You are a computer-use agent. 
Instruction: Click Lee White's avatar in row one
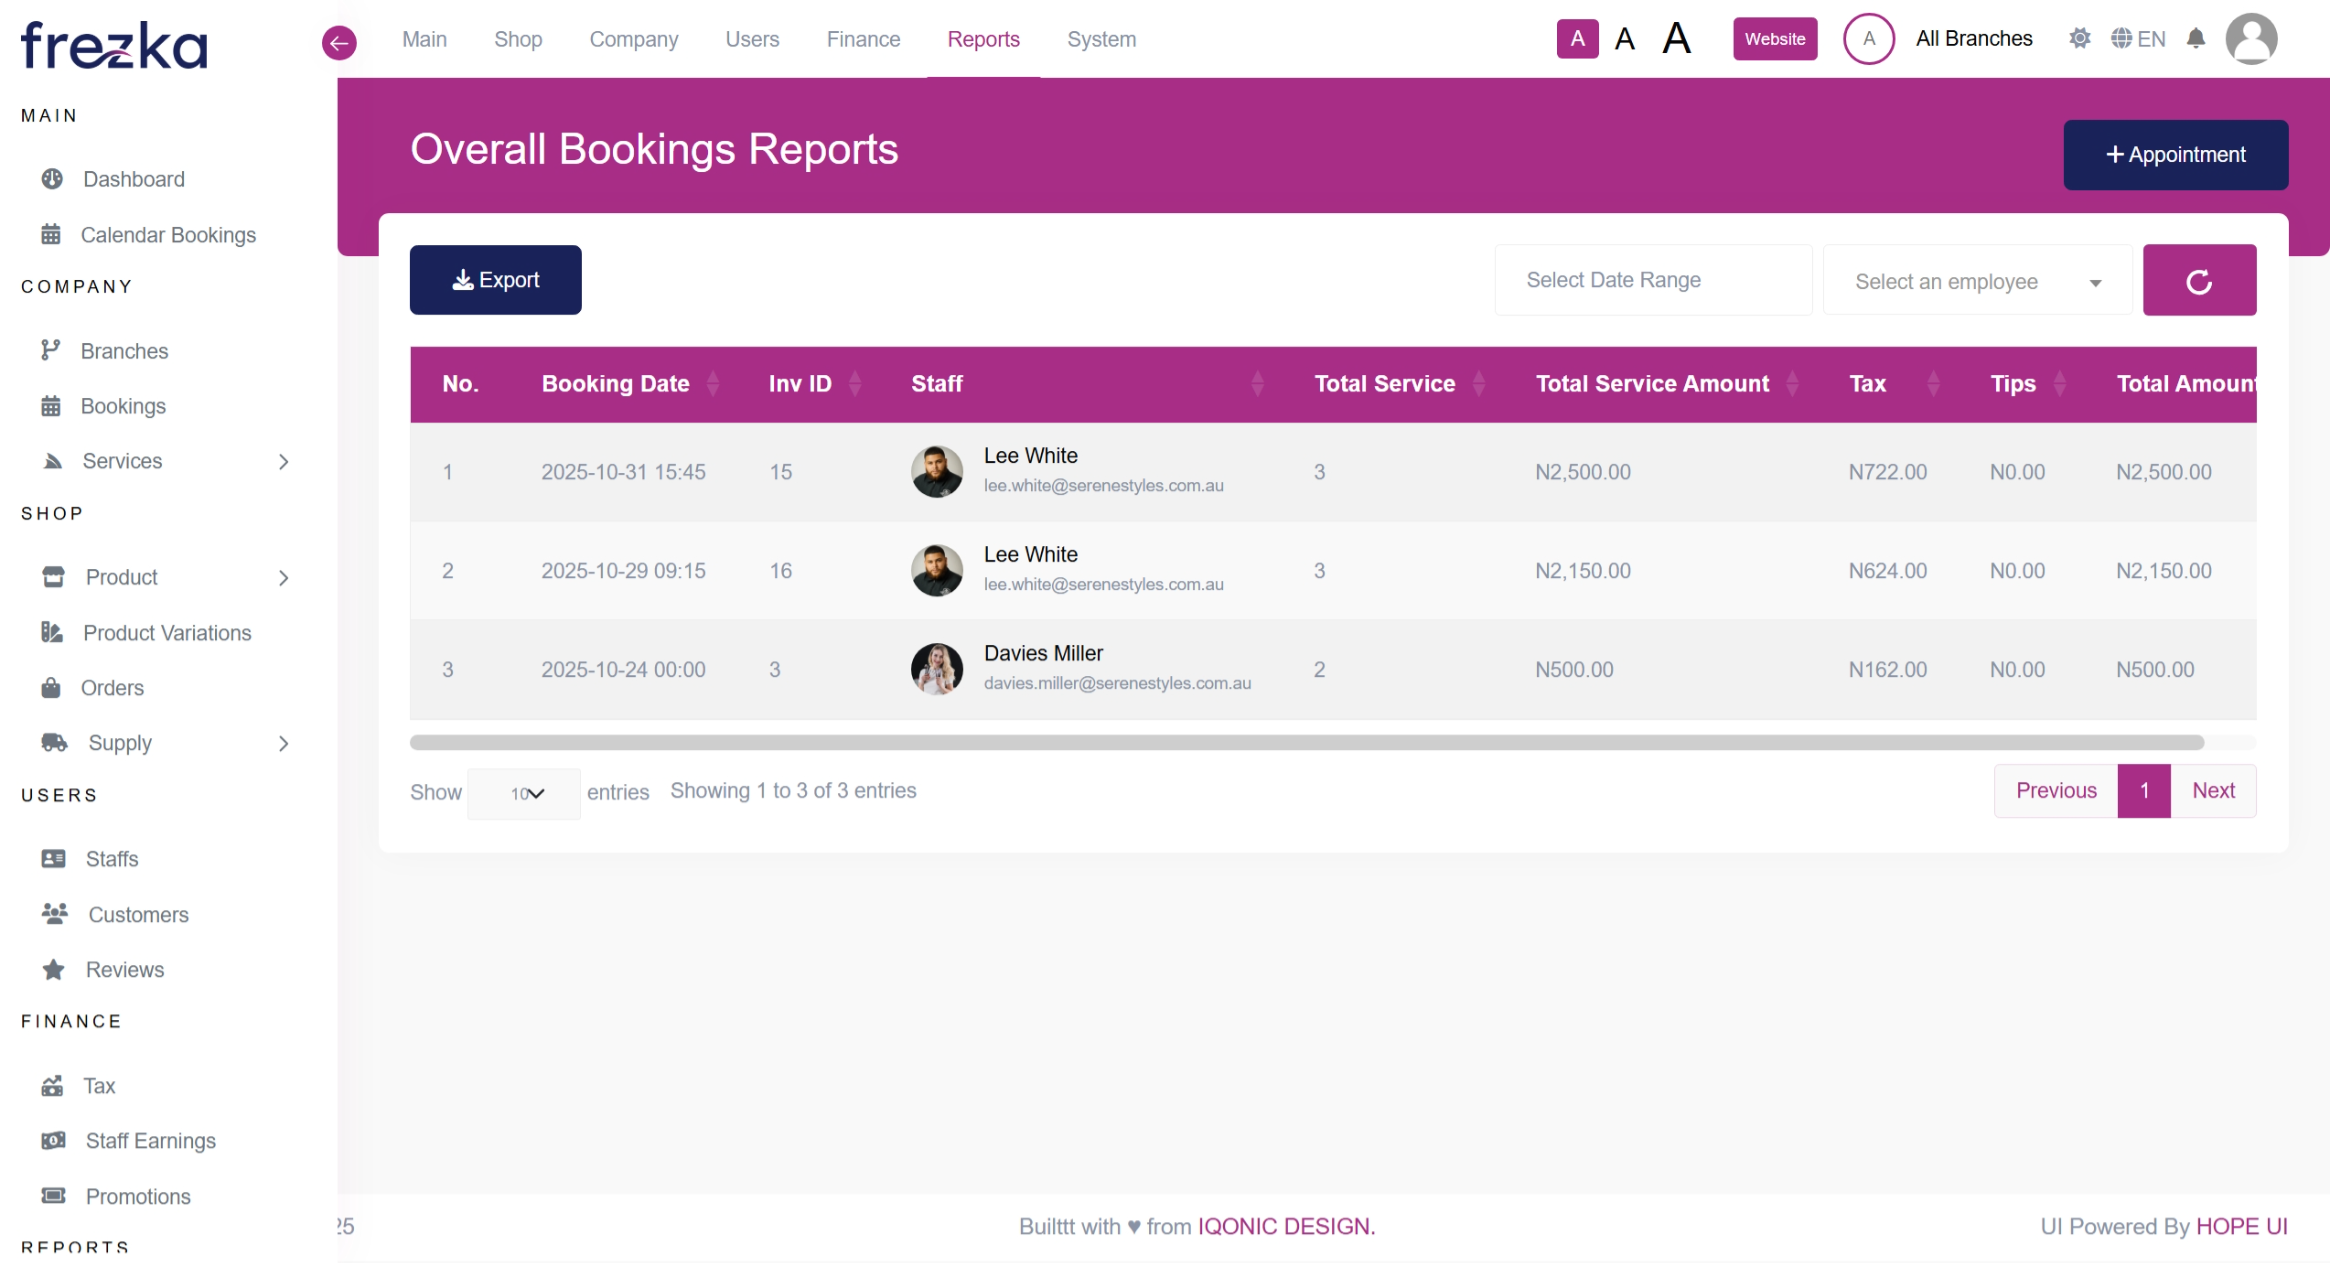point(936,471)
